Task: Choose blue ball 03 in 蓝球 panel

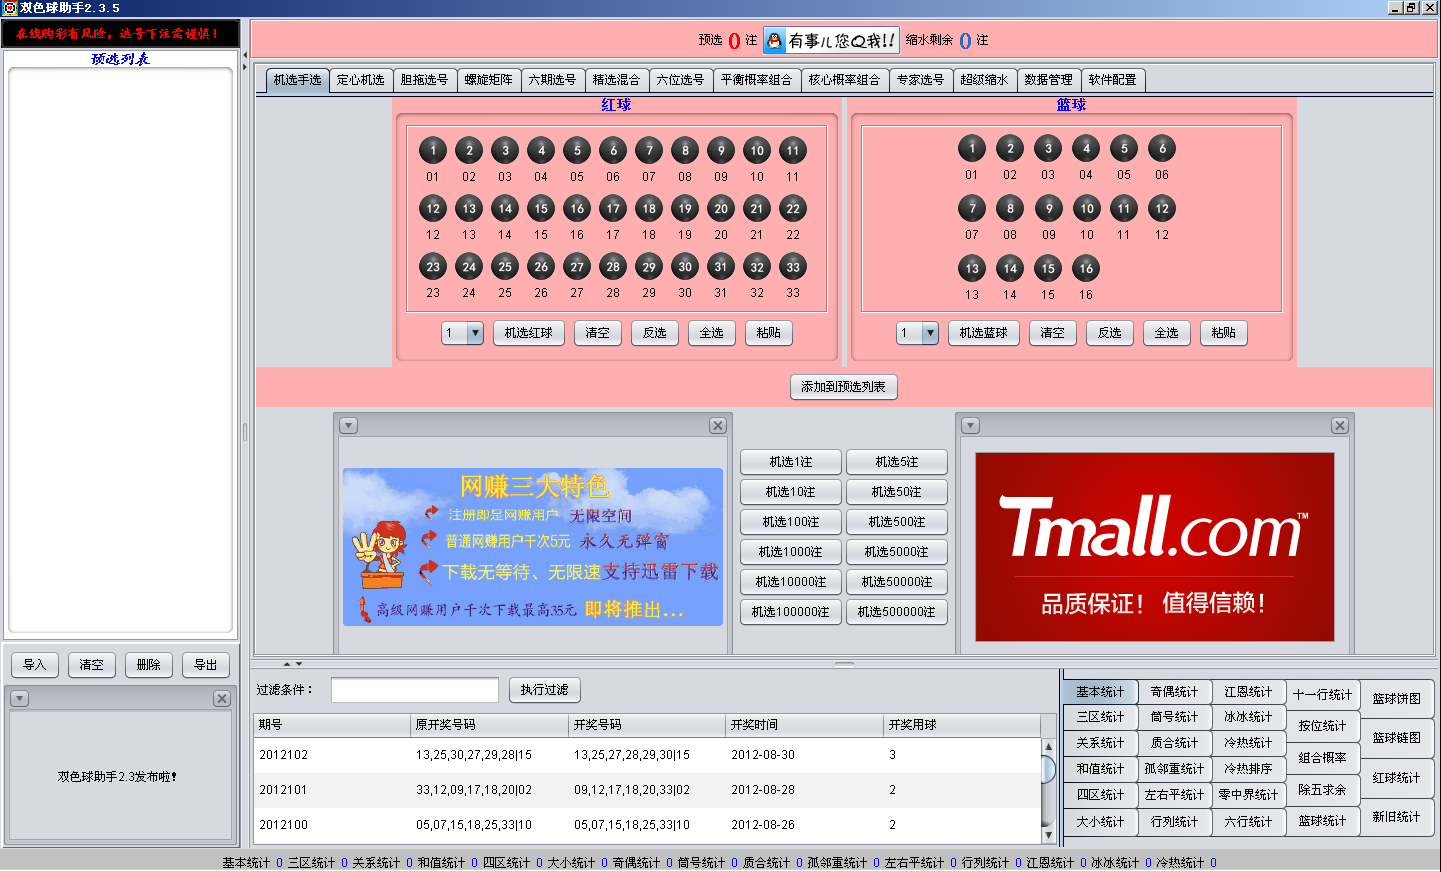Action: [1048, 148]
